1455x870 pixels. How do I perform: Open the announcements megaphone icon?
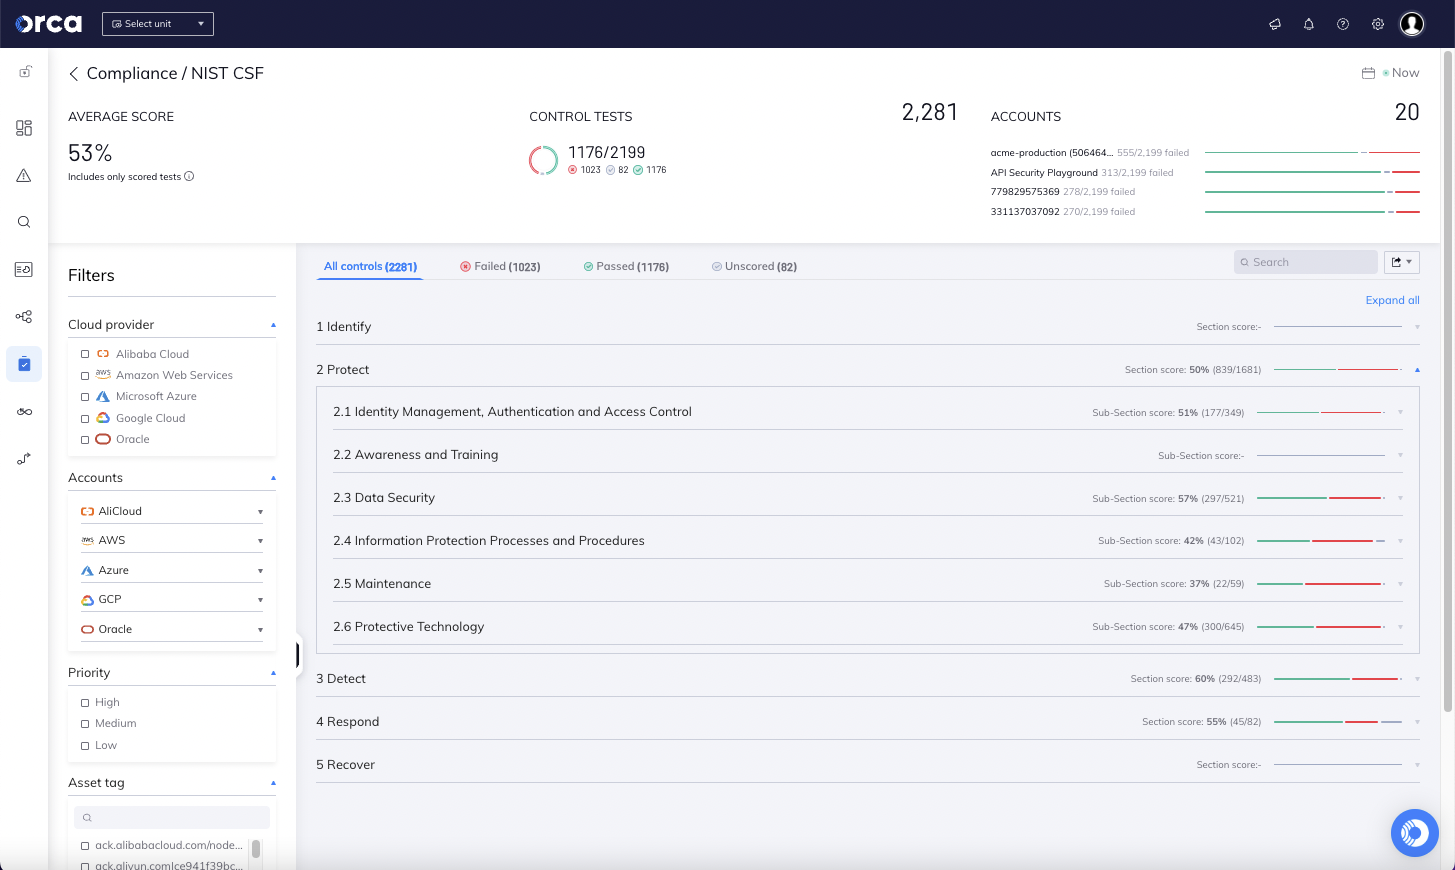(1274, 23)
